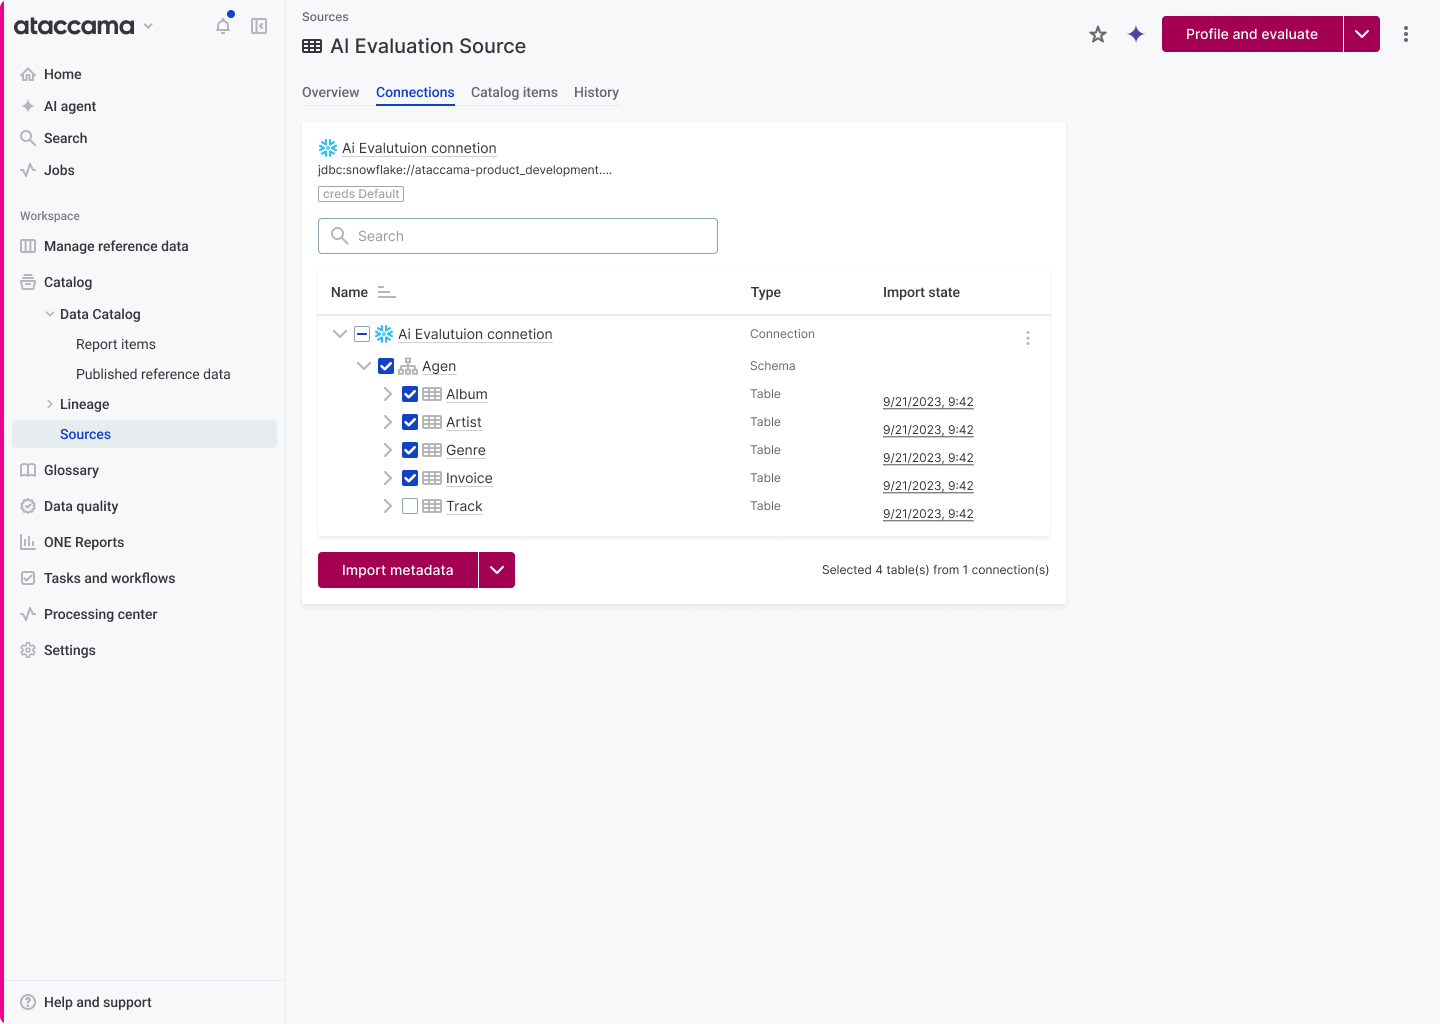1440x1024 pixels.
Task: Click the Invoice table icon
Action: click(x=432, y=478)
